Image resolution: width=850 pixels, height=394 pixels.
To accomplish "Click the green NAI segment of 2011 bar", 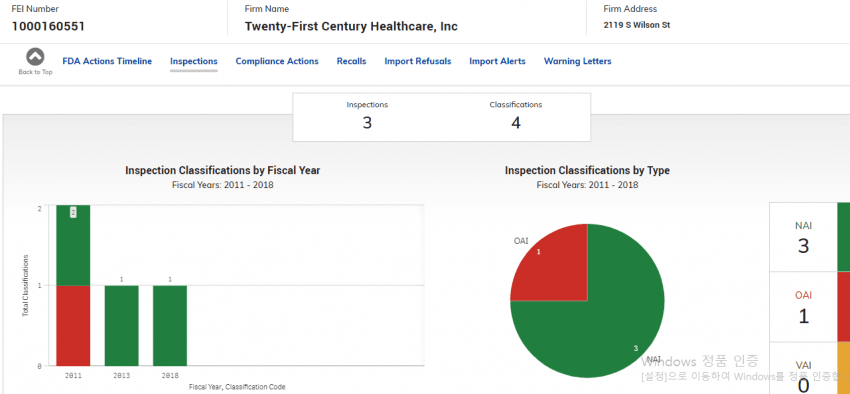I will click(73, 246).
